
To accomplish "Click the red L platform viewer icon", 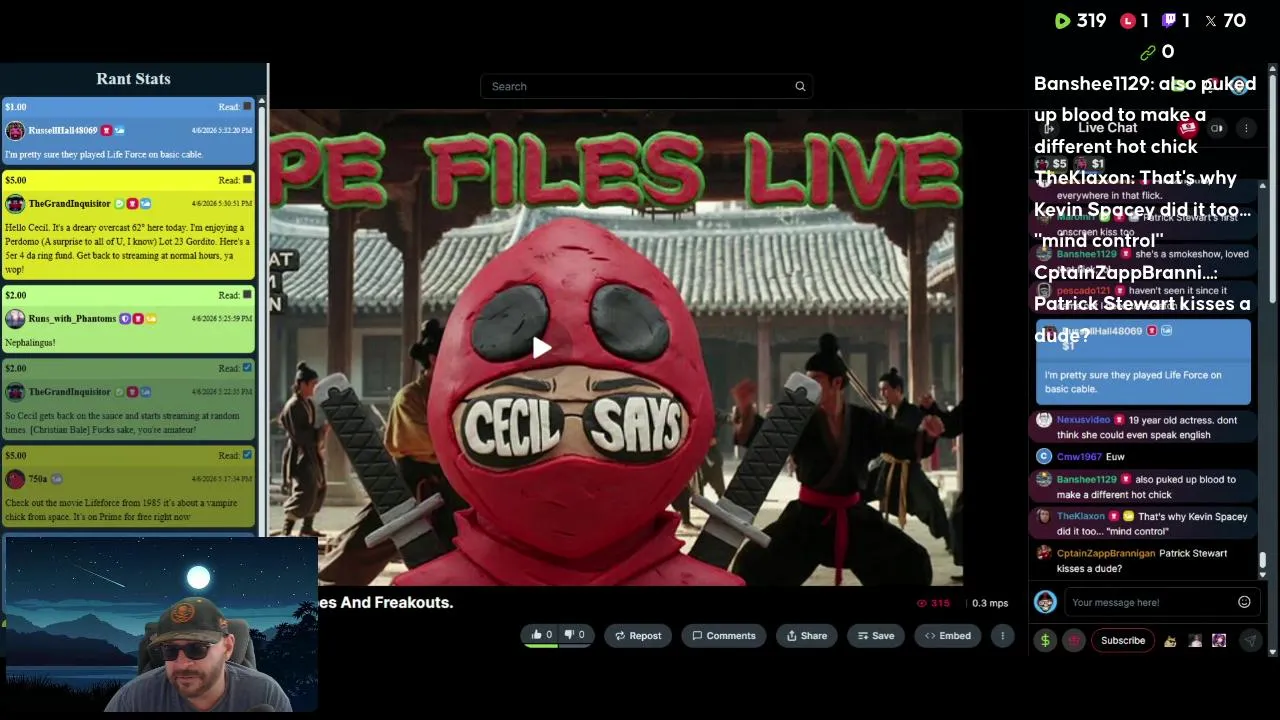I will pos(1128,21).
